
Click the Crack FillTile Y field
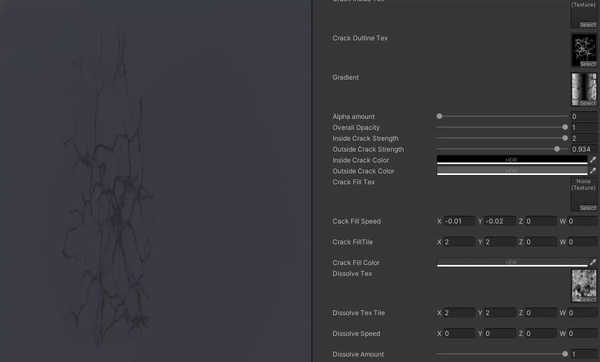pos(500,242)
